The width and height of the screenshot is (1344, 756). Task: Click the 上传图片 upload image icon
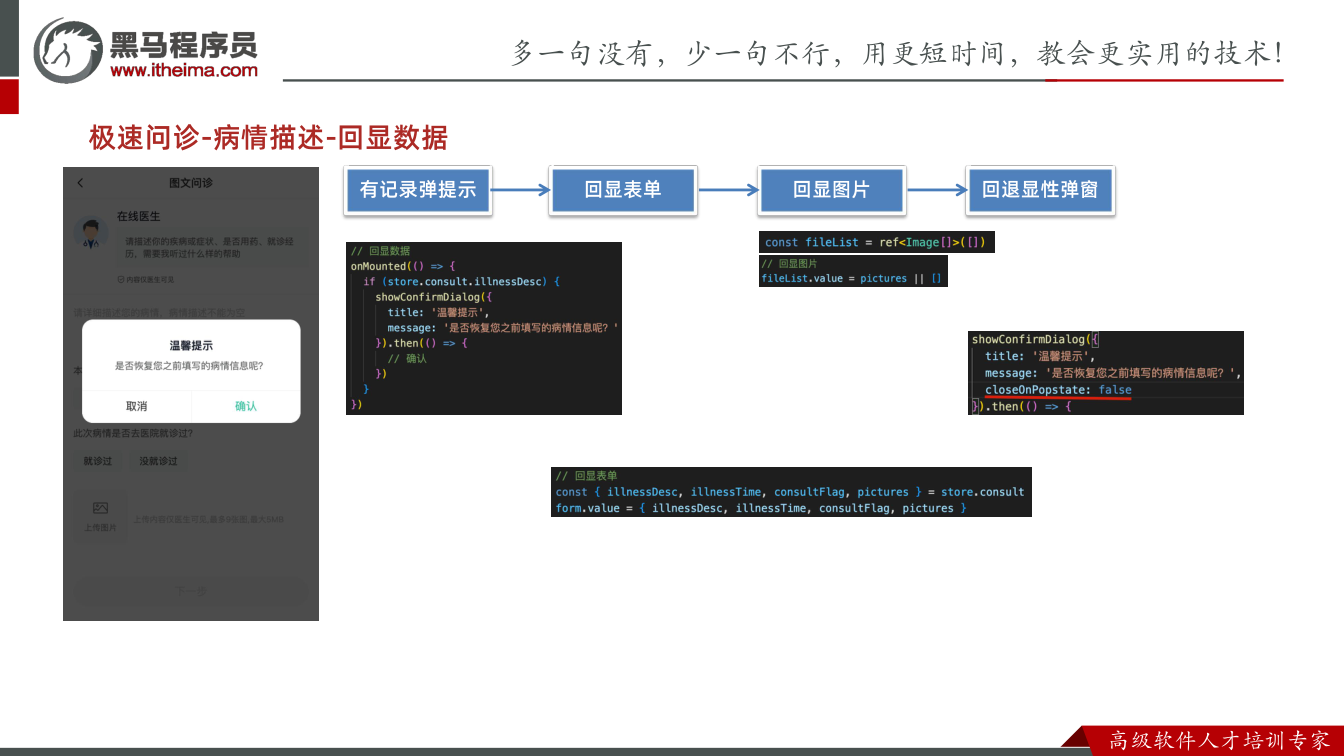[100, 508]
